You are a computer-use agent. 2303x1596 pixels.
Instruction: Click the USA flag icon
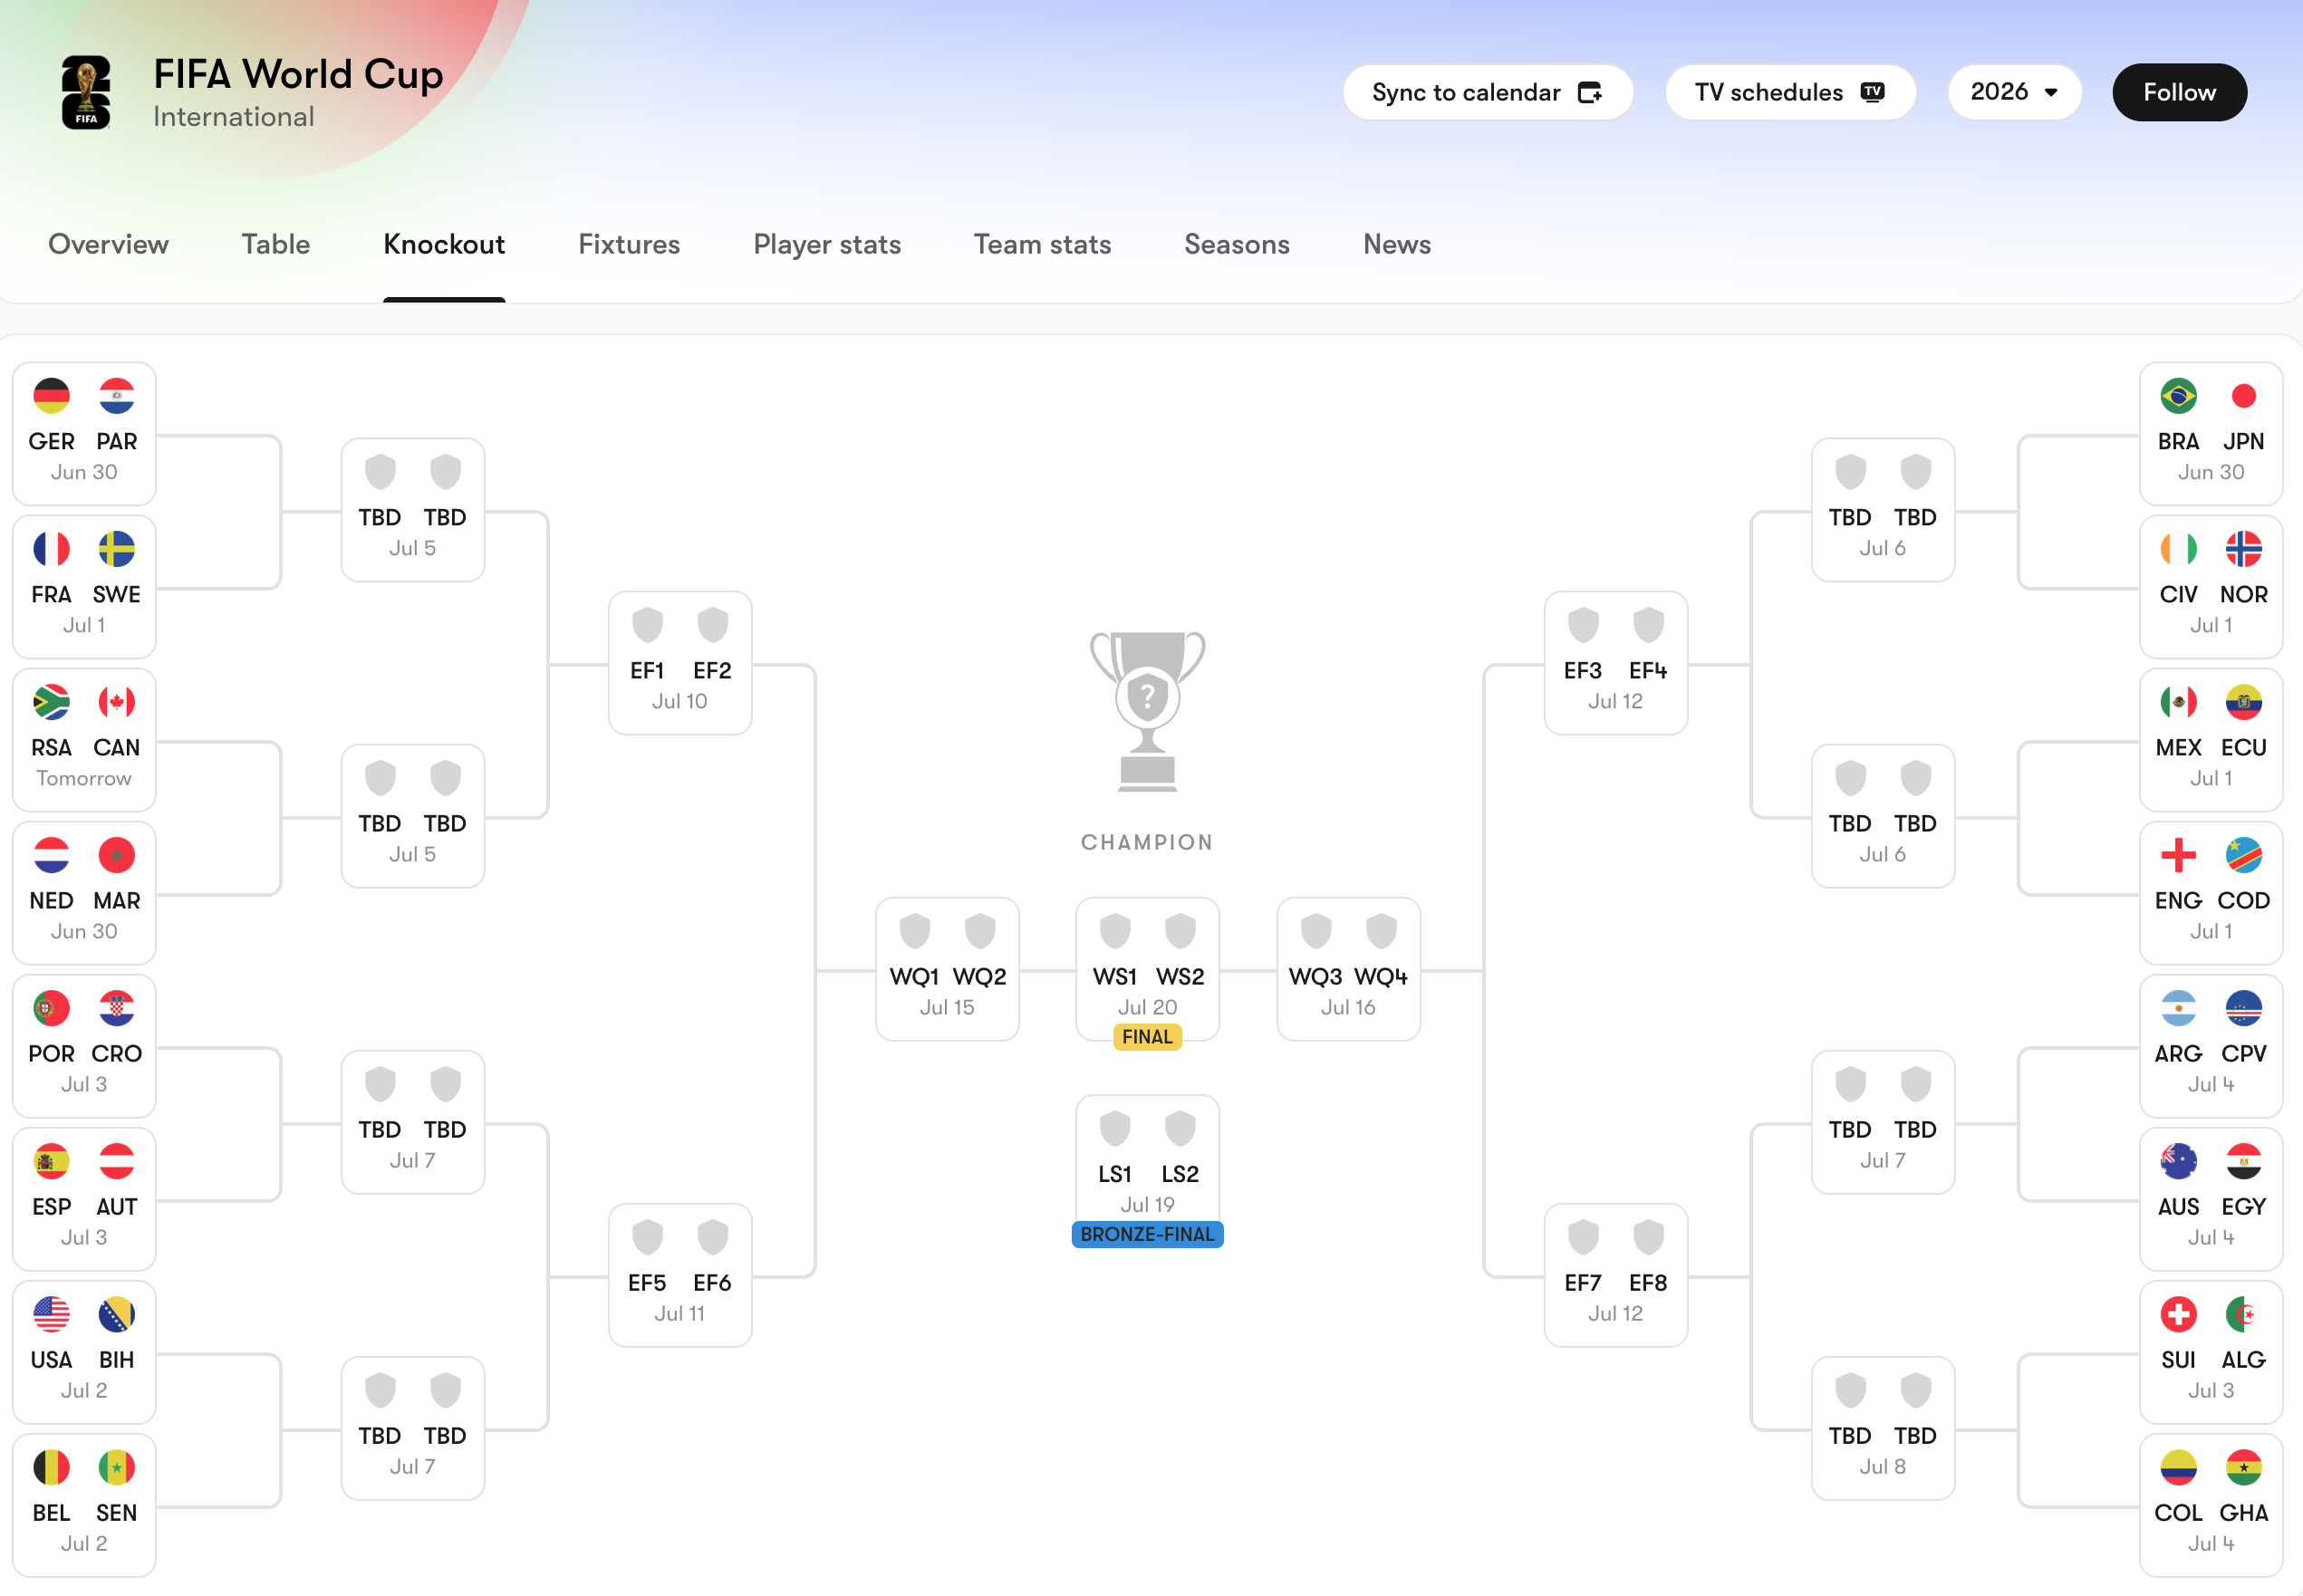pos(51,1315)
